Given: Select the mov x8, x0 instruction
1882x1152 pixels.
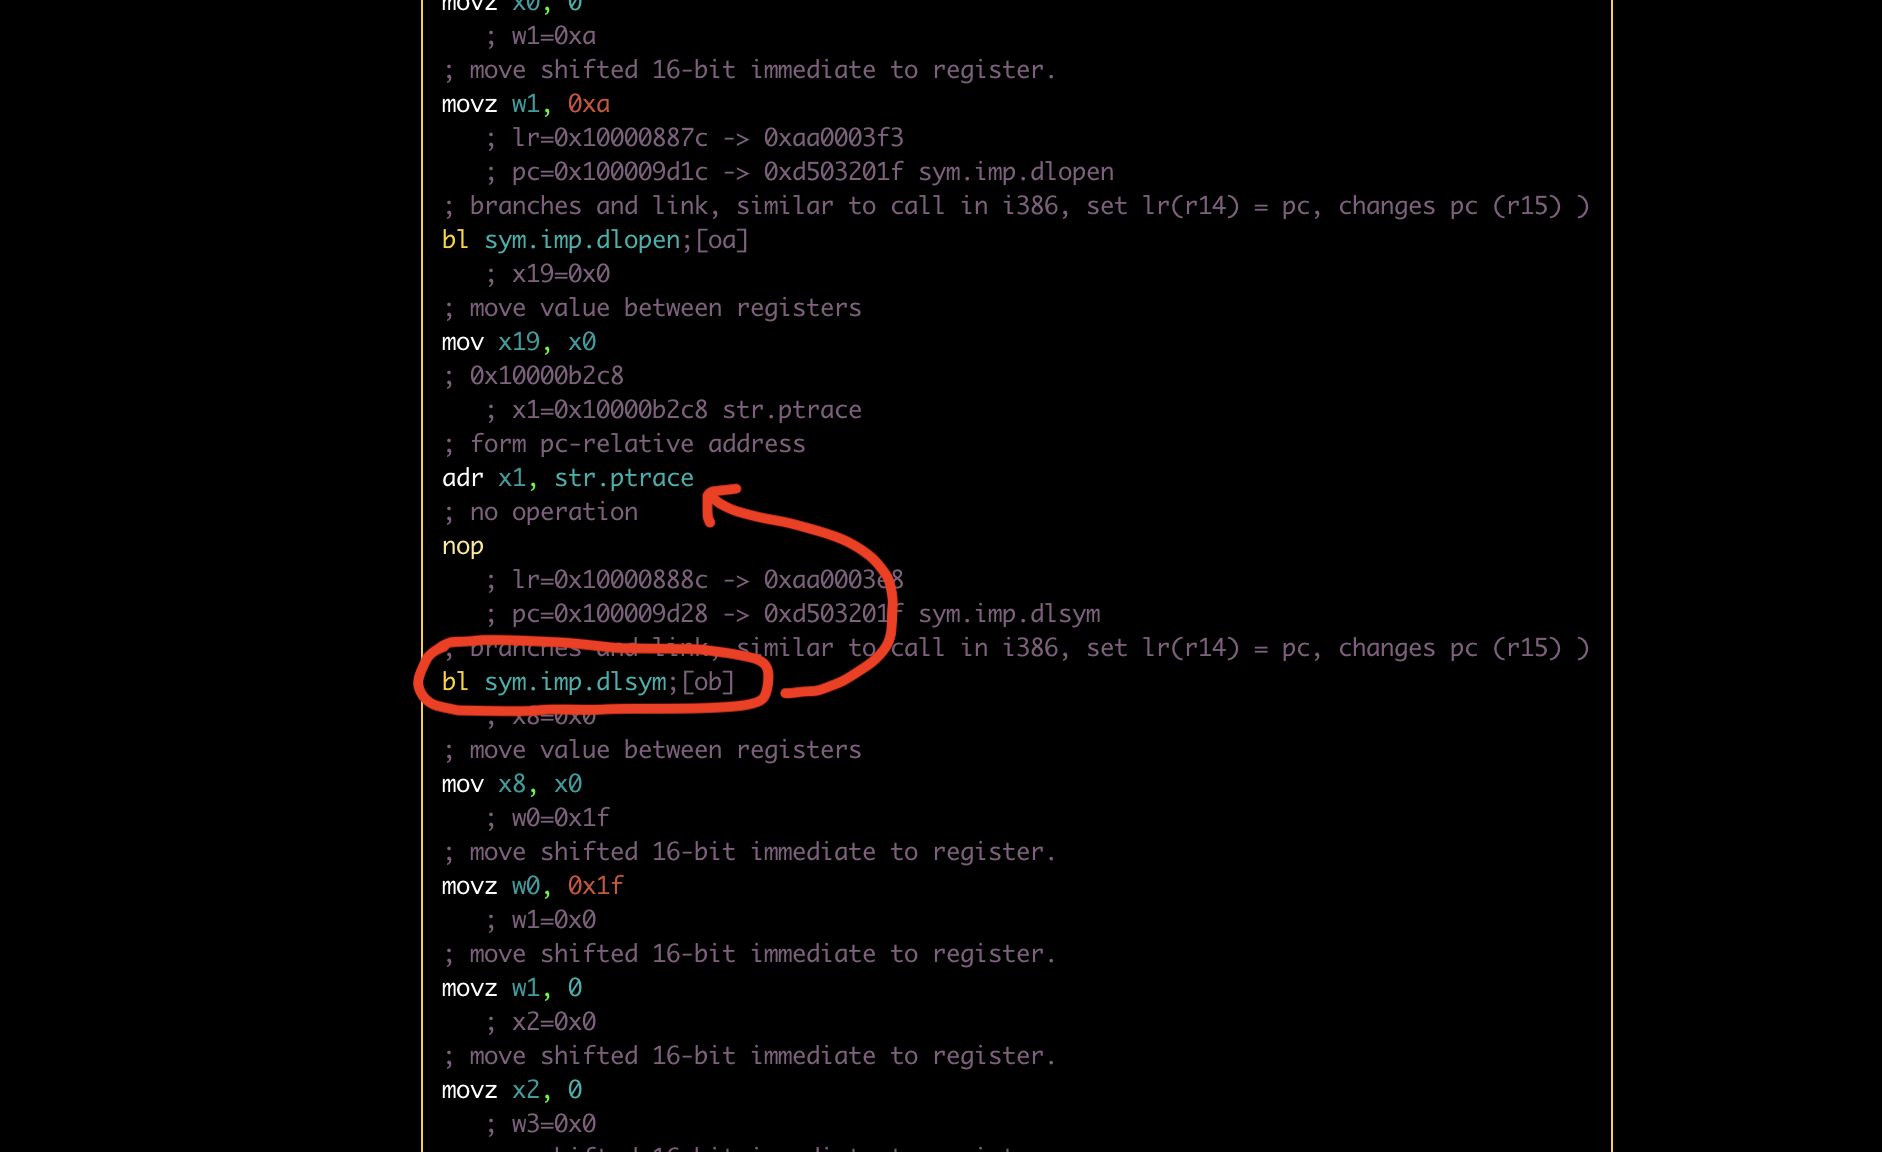Looking at the screenshot, I should point(511,784).
